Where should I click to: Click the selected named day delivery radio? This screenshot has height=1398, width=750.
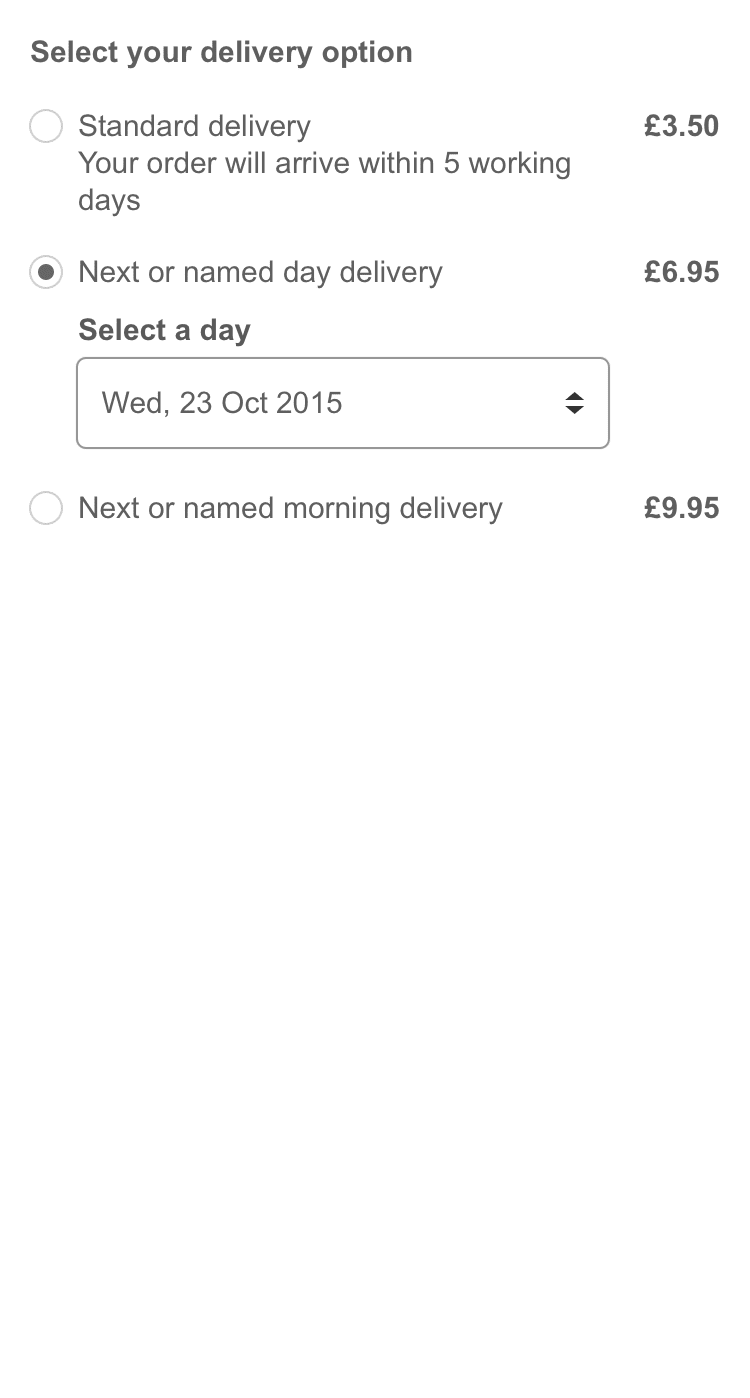46,272
